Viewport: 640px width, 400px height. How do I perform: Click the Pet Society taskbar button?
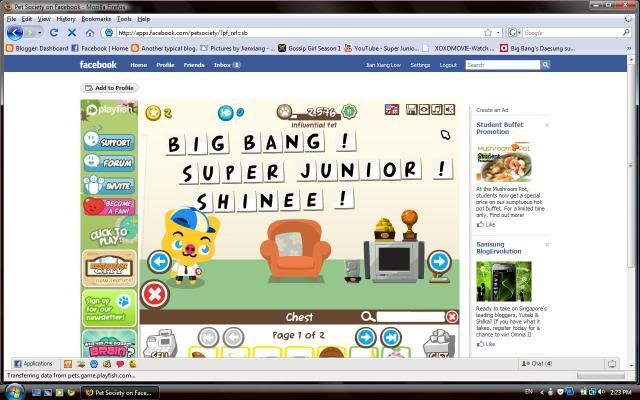120,393
